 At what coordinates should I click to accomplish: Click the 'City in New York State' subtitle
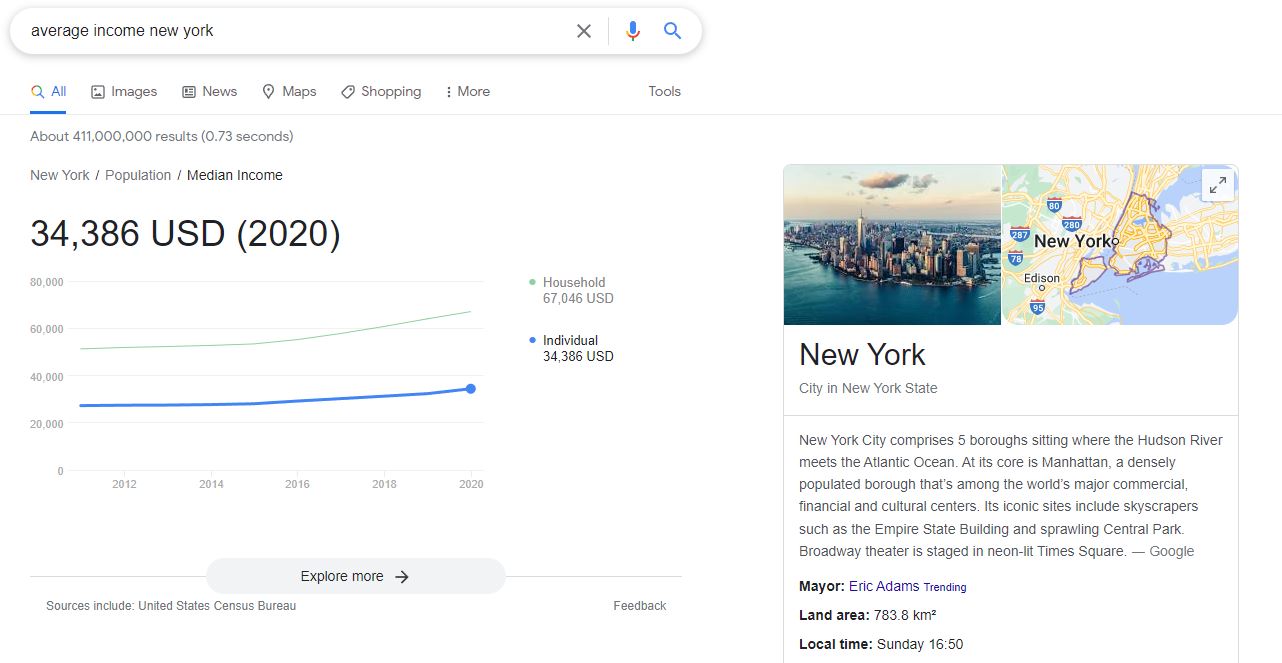point(868,388)
